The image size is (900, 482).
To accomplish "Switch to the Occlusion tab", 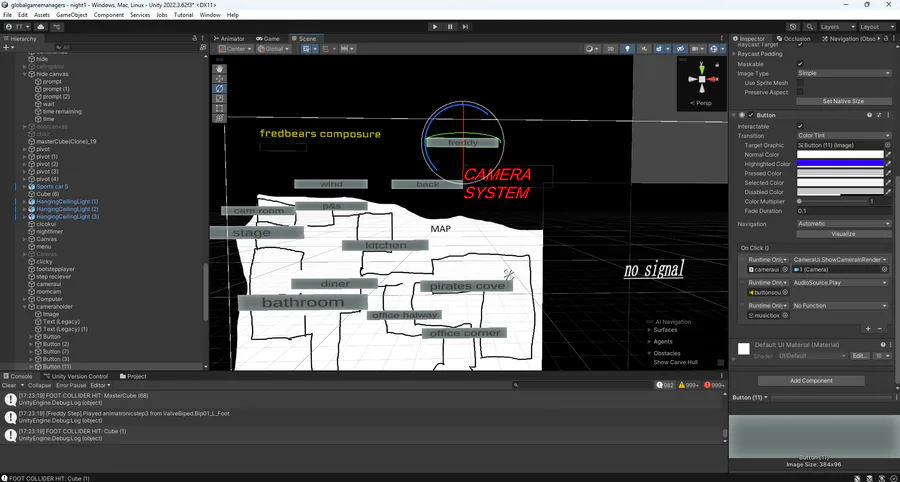I will tap(793, 38).
